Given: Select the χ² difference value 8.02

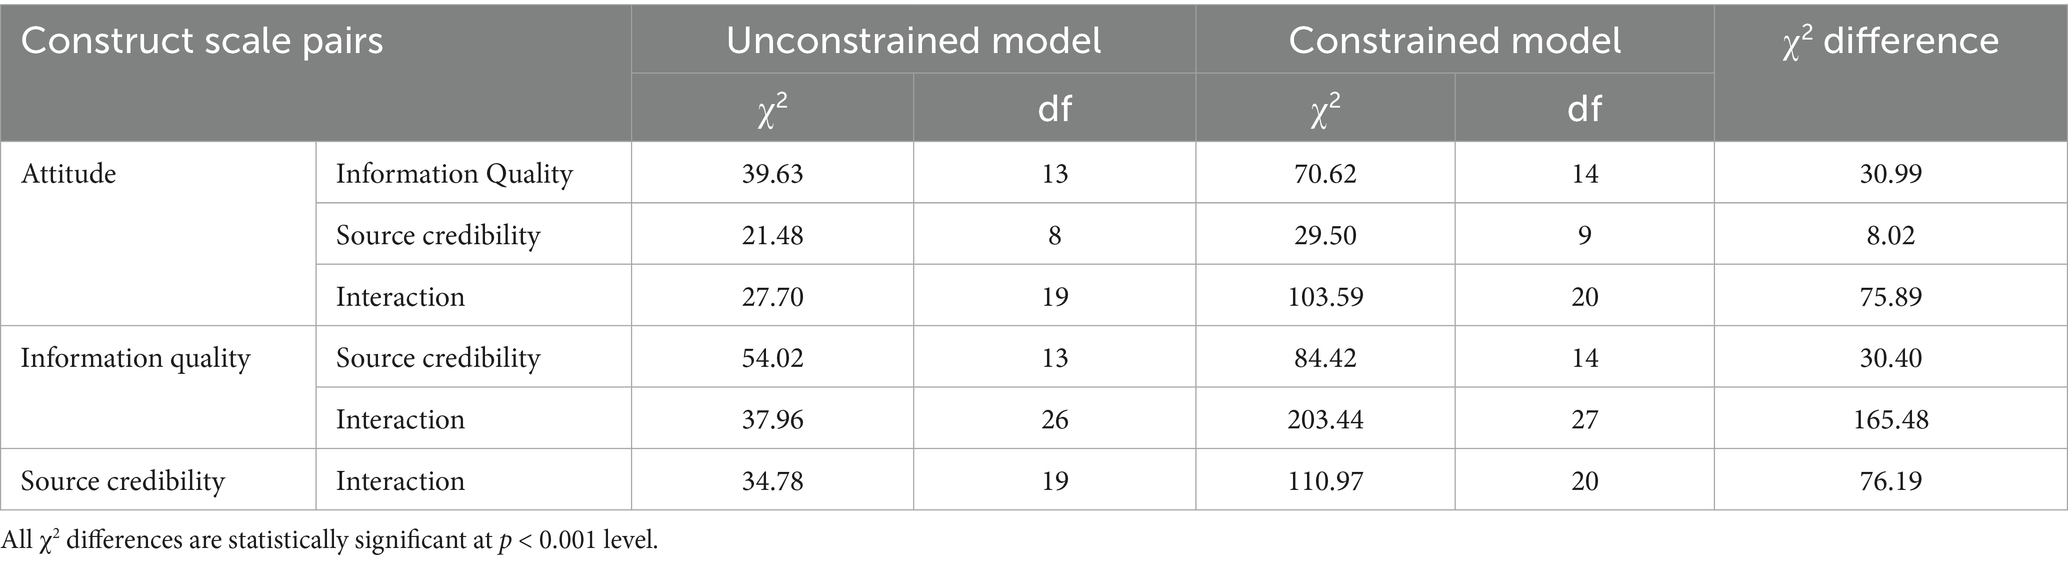Looking at the screenshot, I should 1890,235.
